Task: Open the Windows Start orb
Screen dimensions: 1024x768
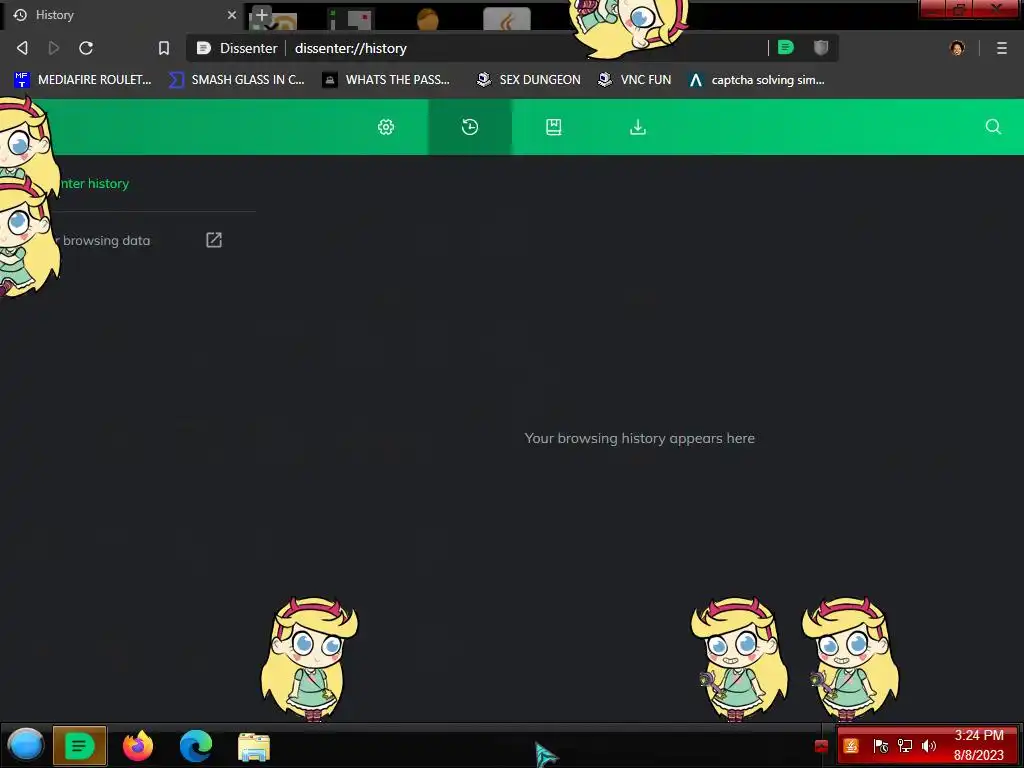Action: pos(25,745)
